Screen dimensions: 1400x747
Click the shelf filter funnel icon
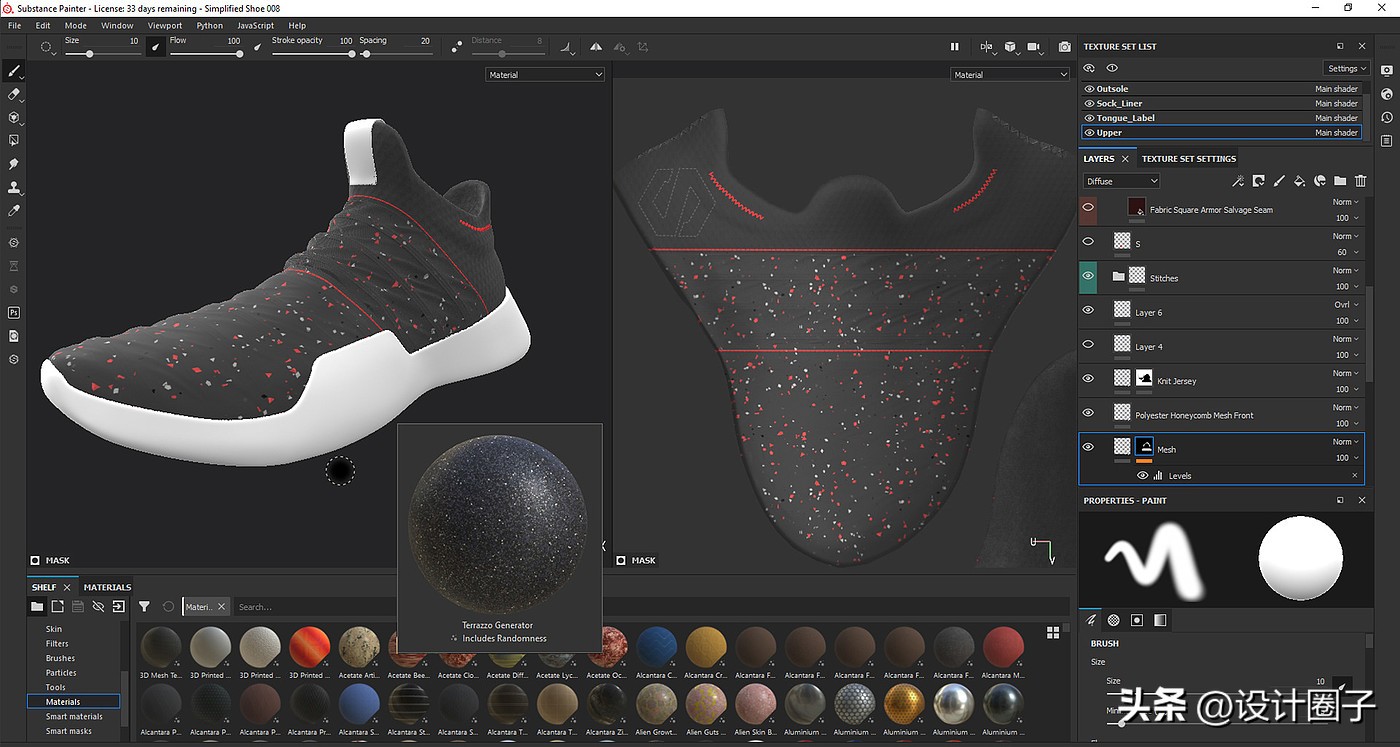coord(144,606)
